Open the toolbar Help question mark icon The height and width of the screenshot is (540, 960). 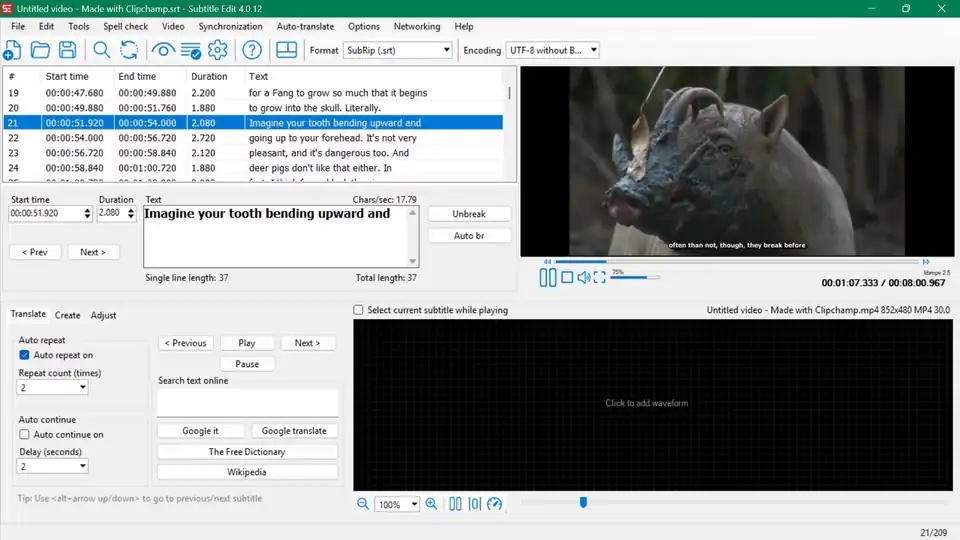tap(252, 50)
